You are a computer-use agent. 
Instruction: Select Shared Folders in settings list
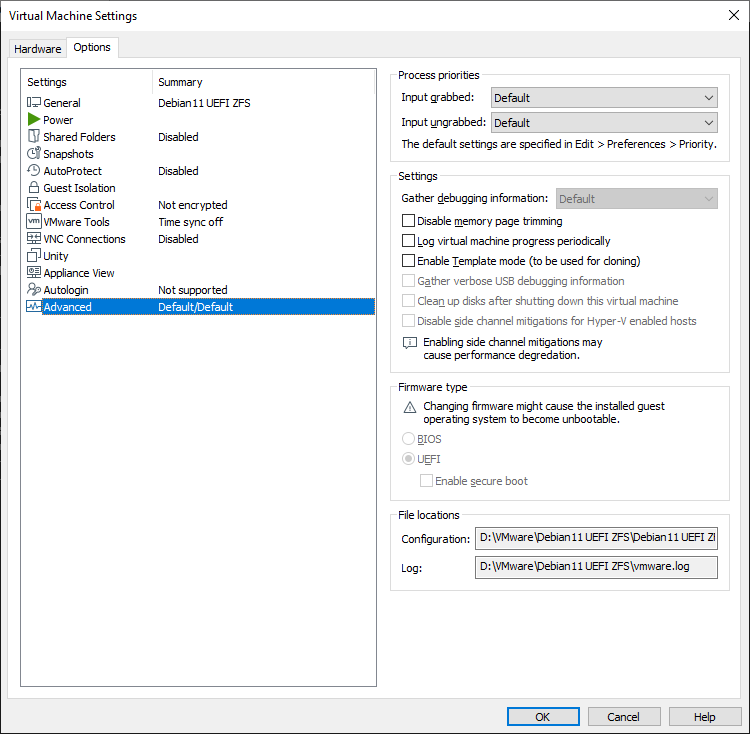[79, 137]
